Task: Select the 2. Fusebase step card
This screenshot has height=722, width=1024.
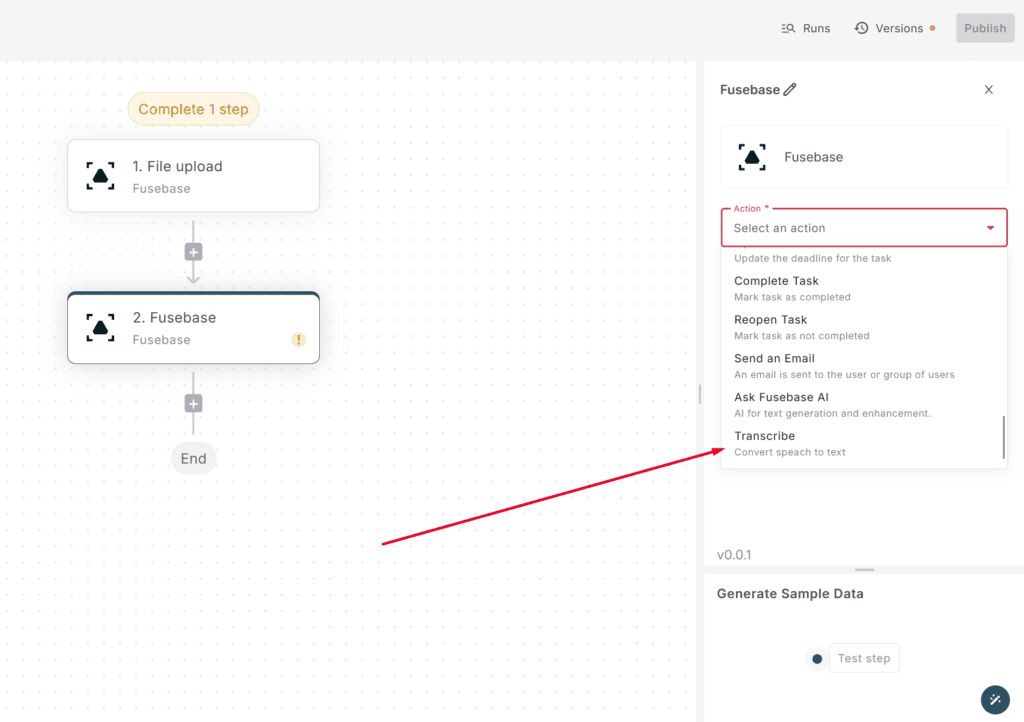Action: [193, 328]
